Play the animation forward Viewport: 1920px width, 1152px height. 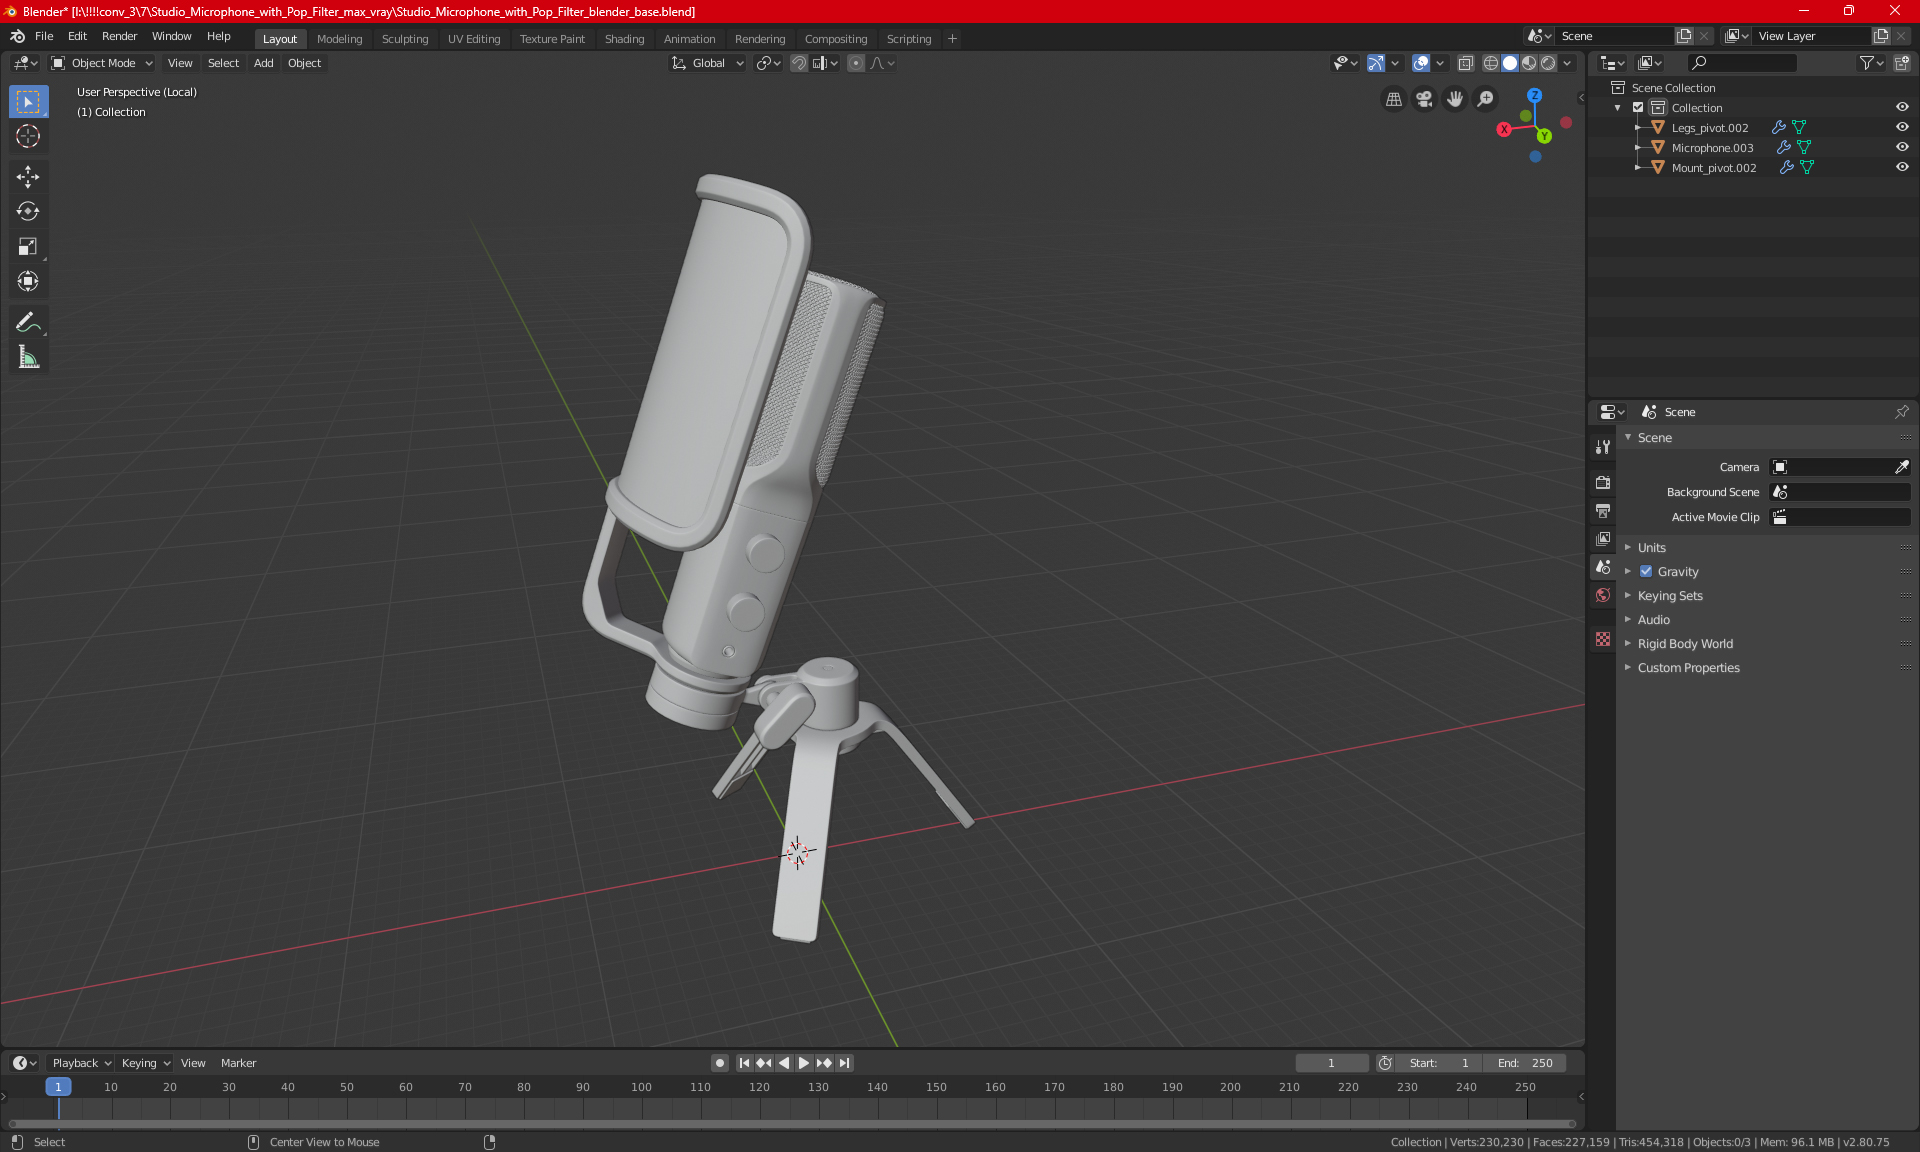click(804, 1063)
